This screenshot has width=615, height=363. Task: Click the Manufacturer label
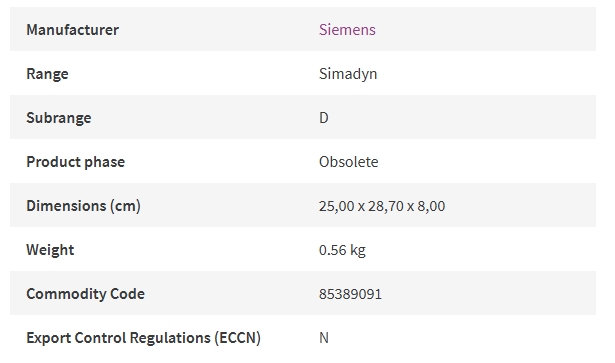pos(73,30)
